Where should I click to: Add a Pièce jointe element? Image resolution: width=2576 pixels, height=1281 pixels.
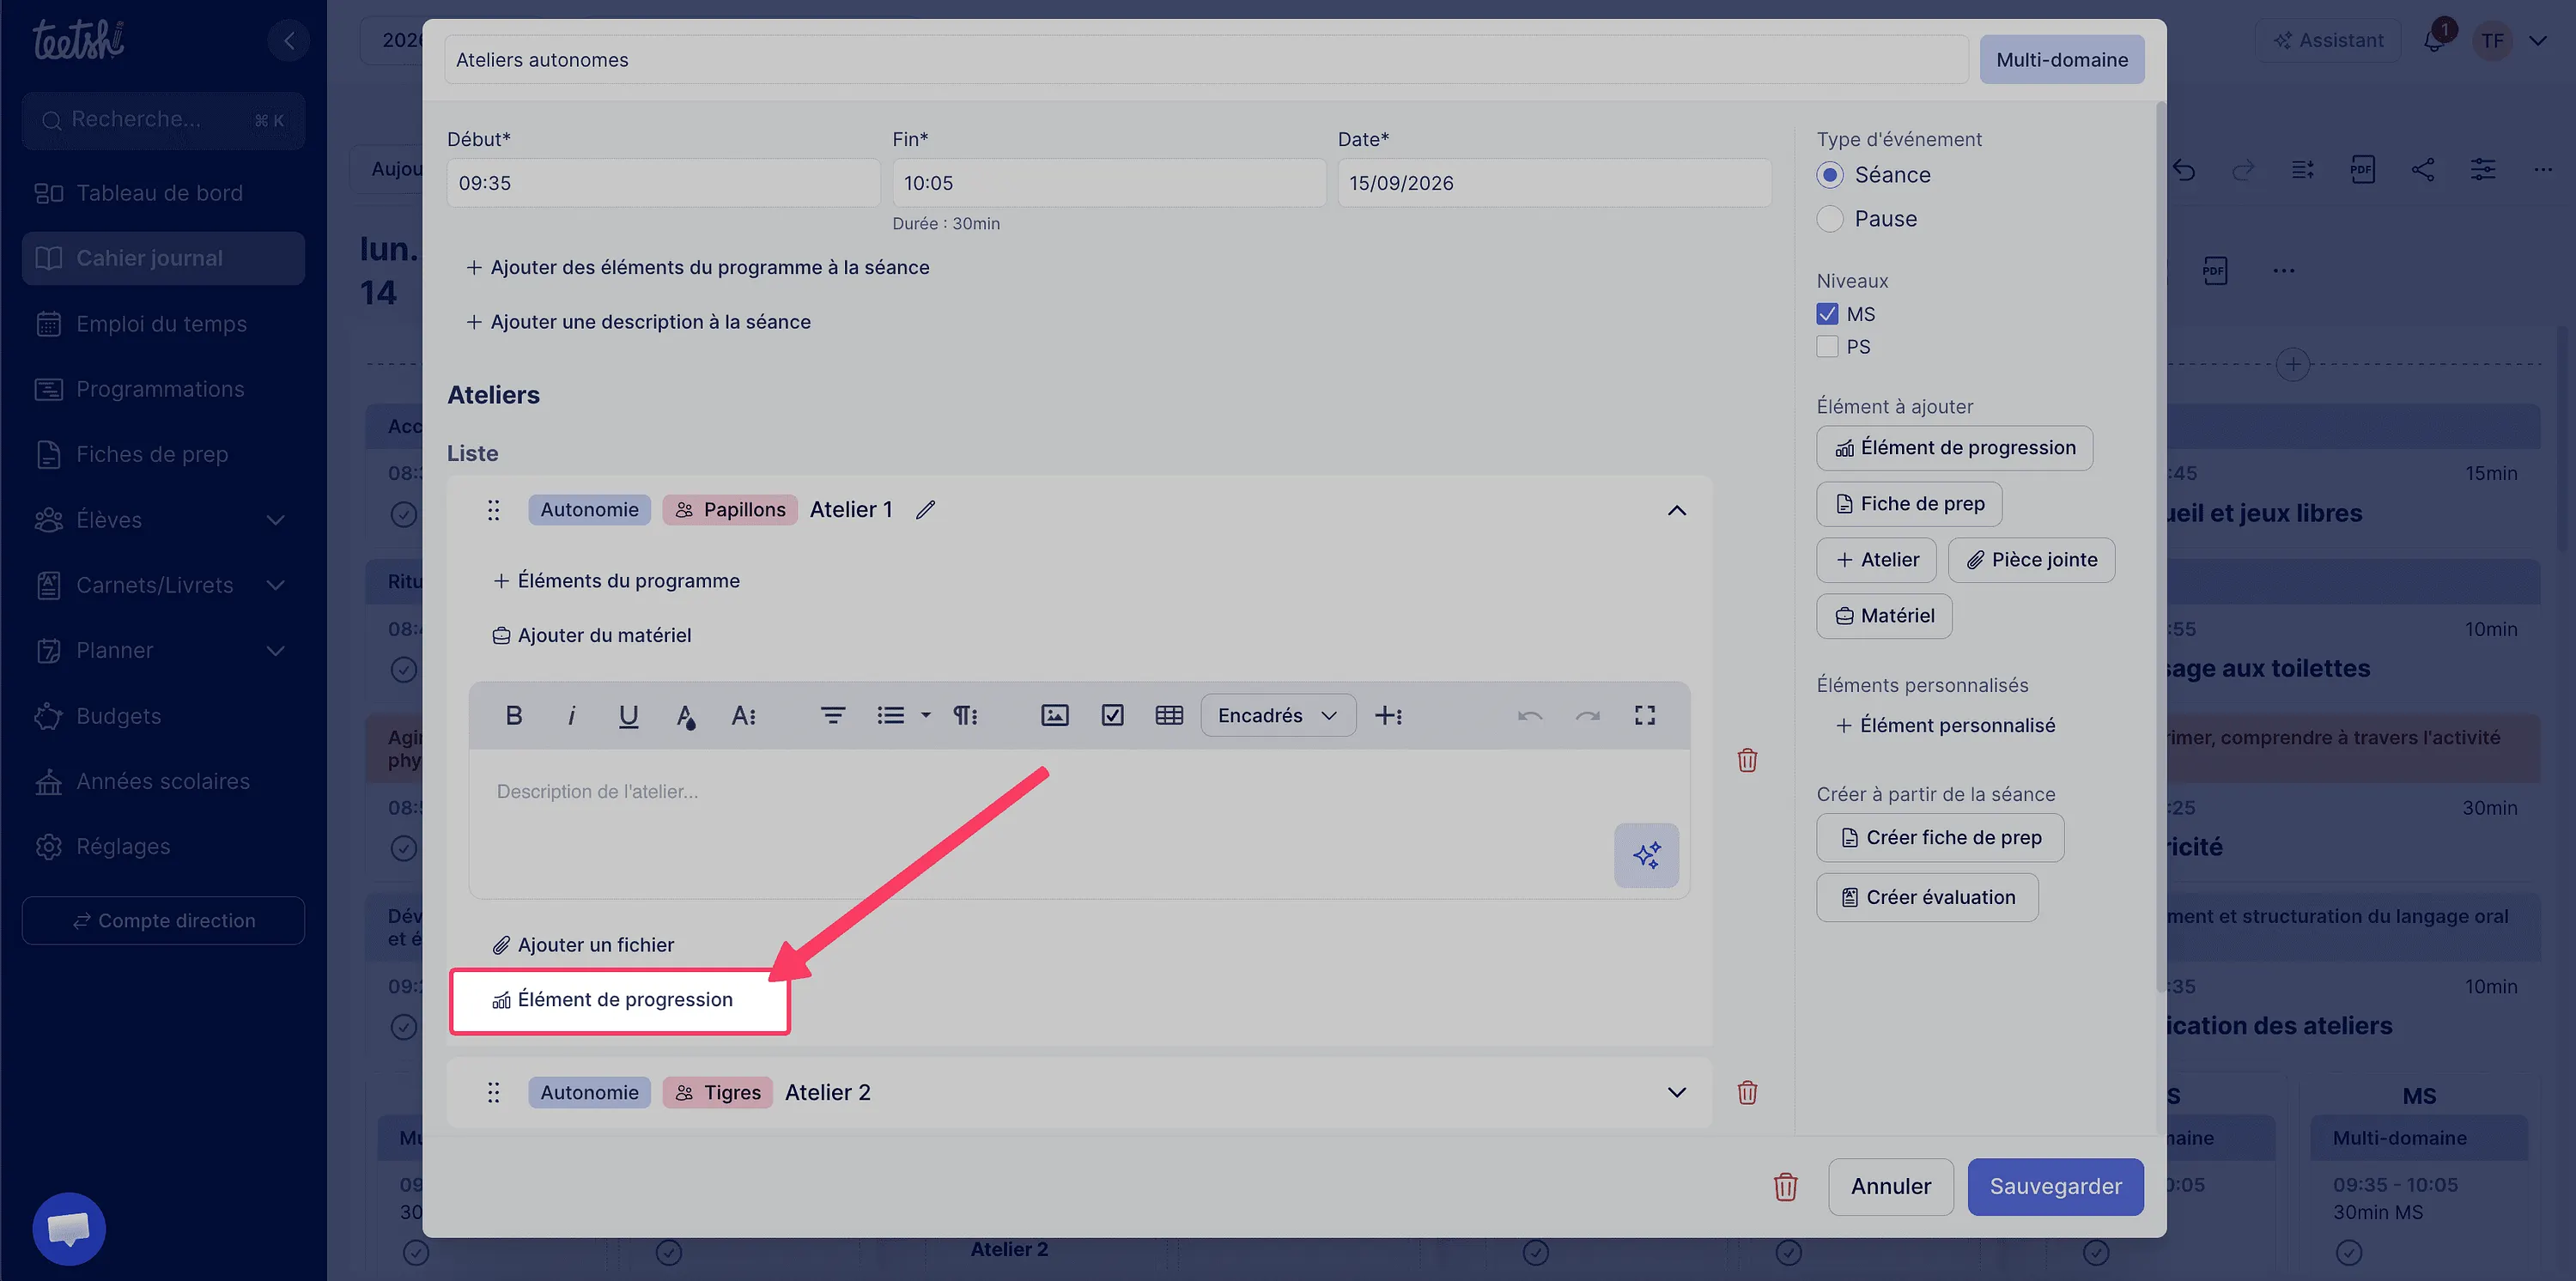[x=2031, y=560]
